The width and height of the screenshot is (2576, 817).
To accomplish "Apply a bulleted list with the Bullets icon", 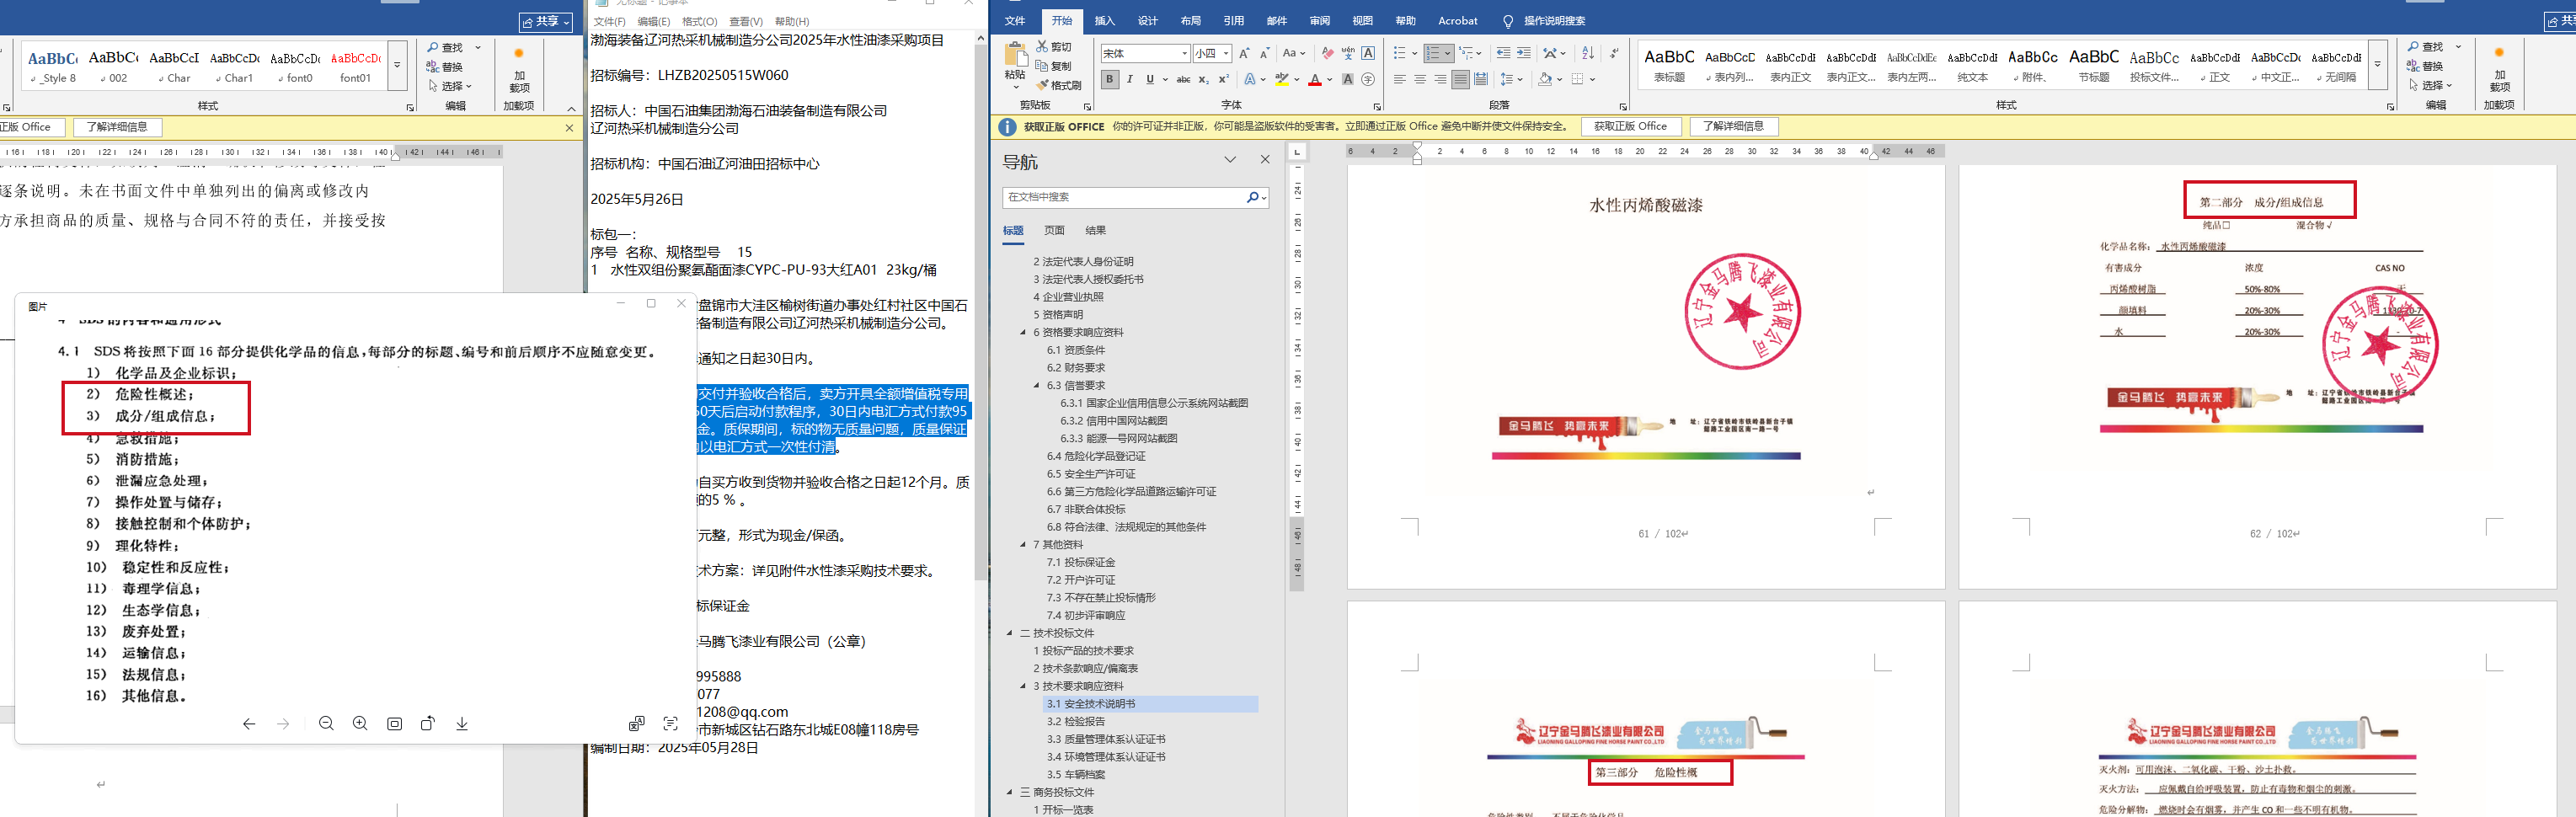I will click(1400, 53).
